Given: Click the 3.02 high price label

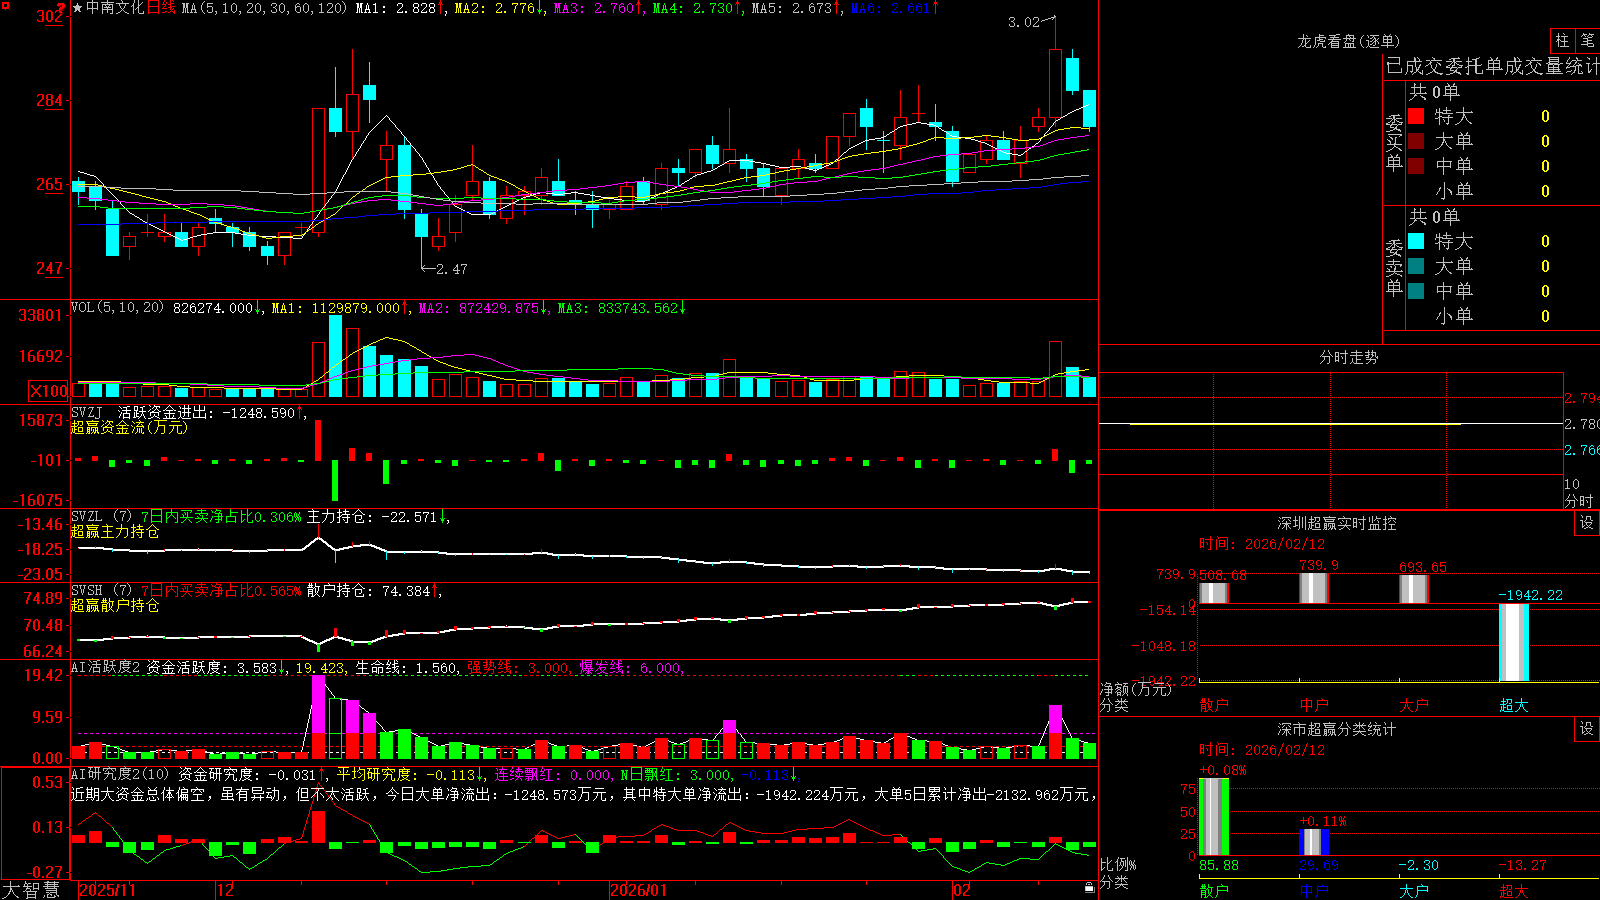Looking at the screenshot, I should (1024, 22).
